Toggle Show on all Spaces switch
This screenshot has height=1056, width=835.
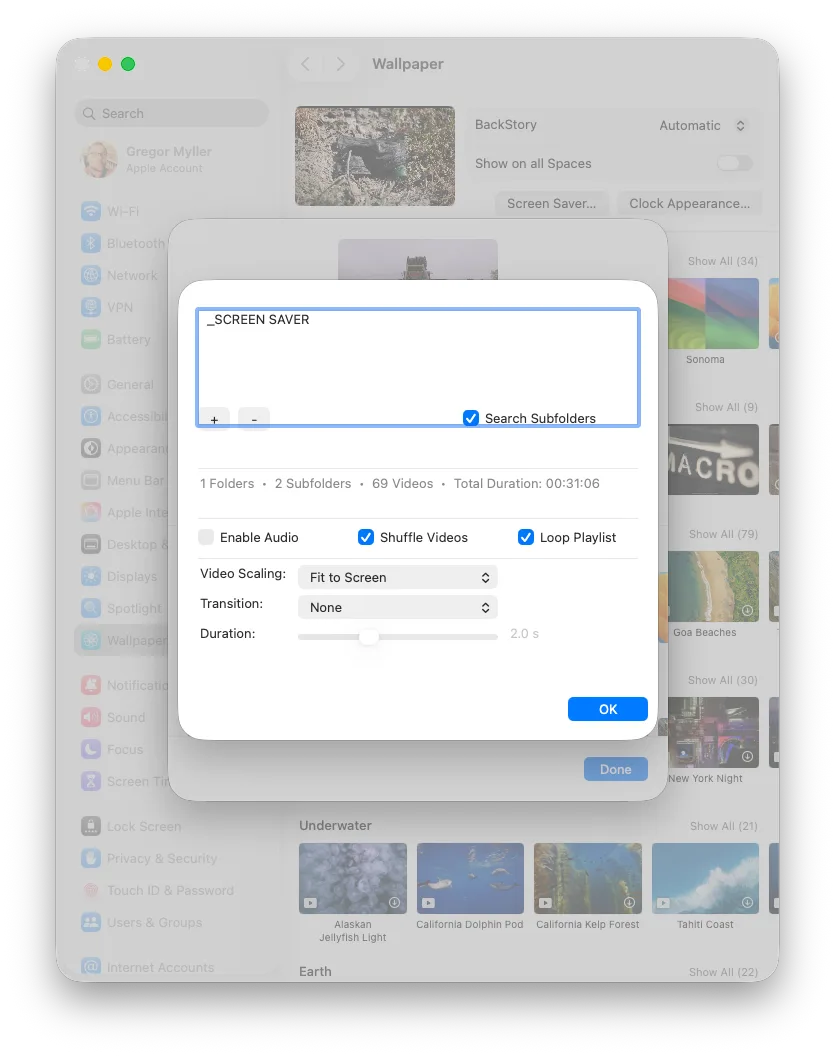coord(735,163)
